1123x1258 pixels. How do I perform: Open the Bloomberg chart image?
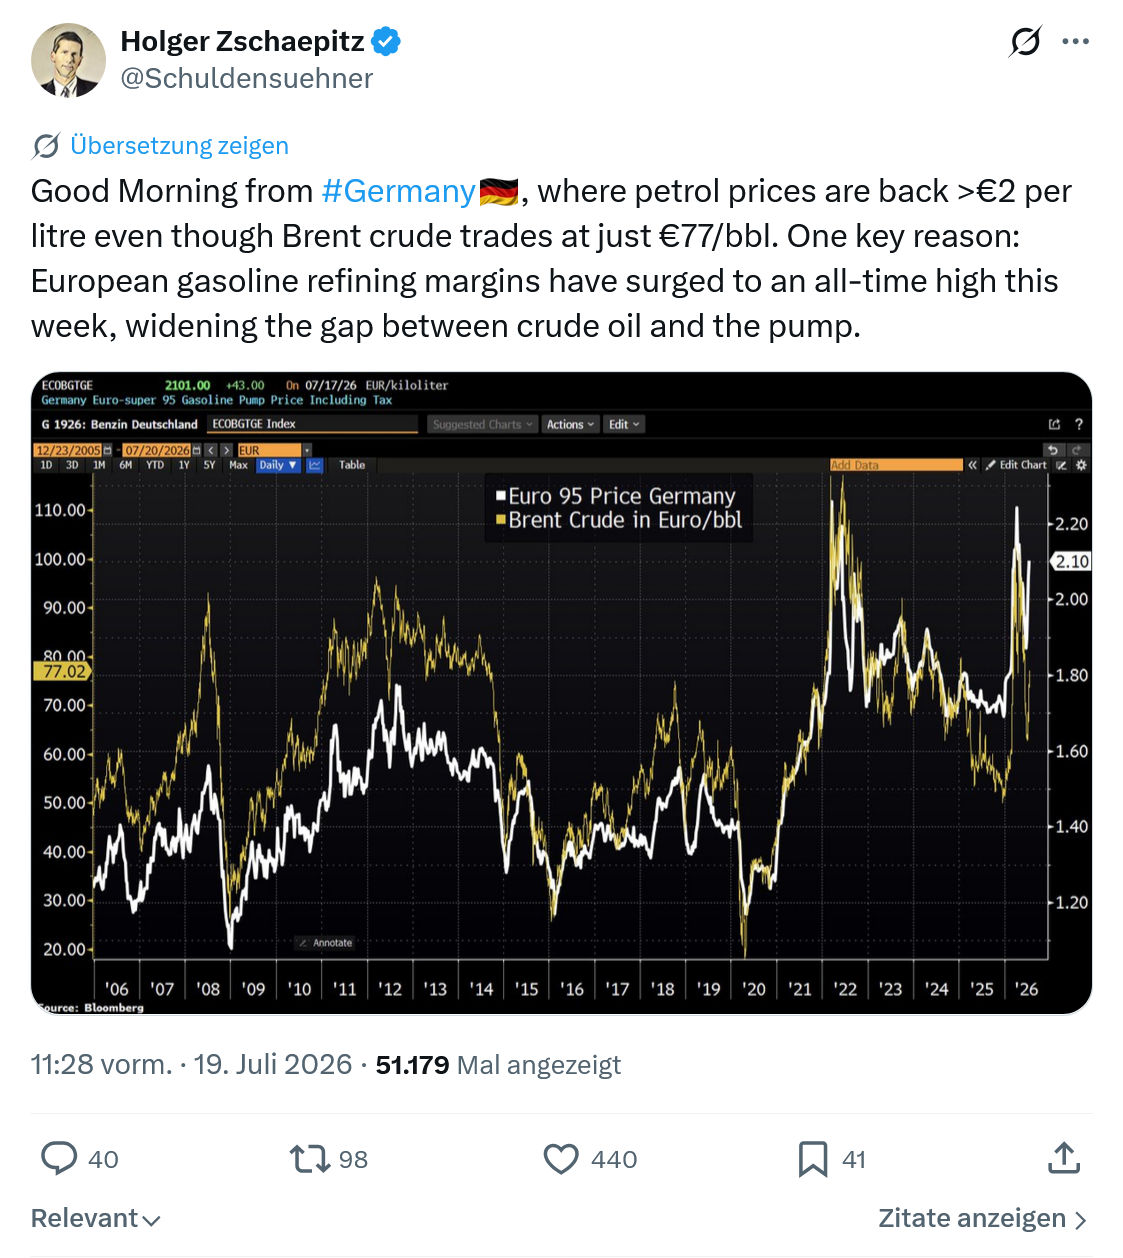point(561,693)
